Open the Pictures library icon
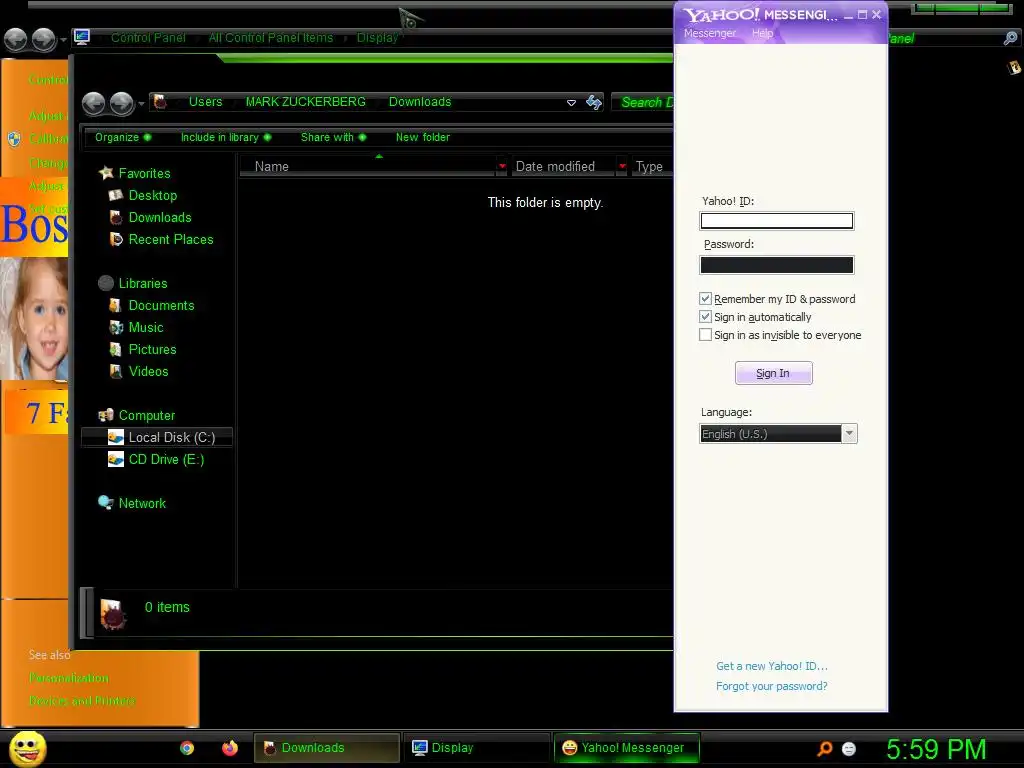1024x768 pixels. (x=116, y=349)
